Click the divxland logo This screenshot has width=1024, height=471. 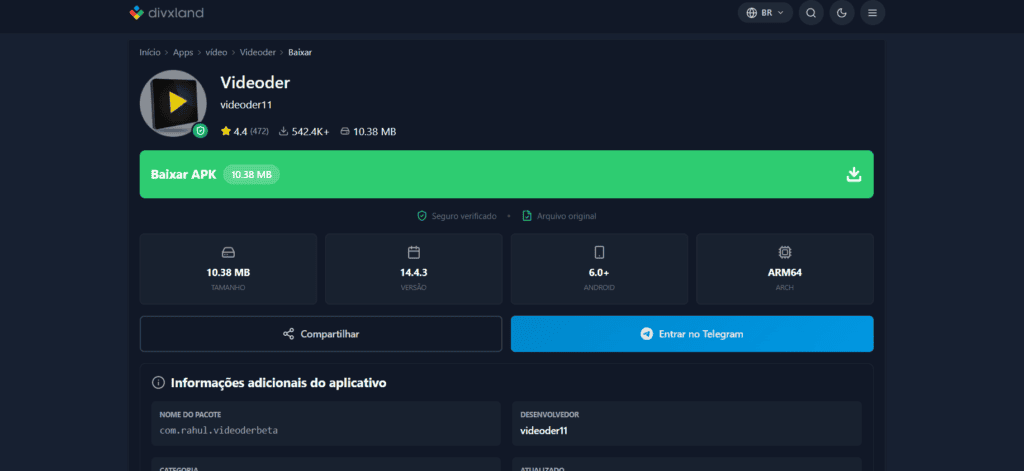[167, 12]
